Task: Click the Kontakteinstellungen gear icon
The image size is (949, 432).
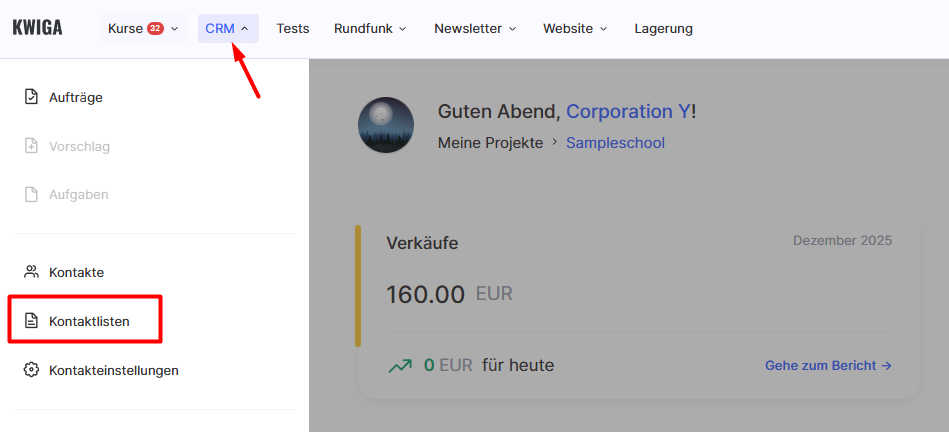Action: [x=31, y=370]
